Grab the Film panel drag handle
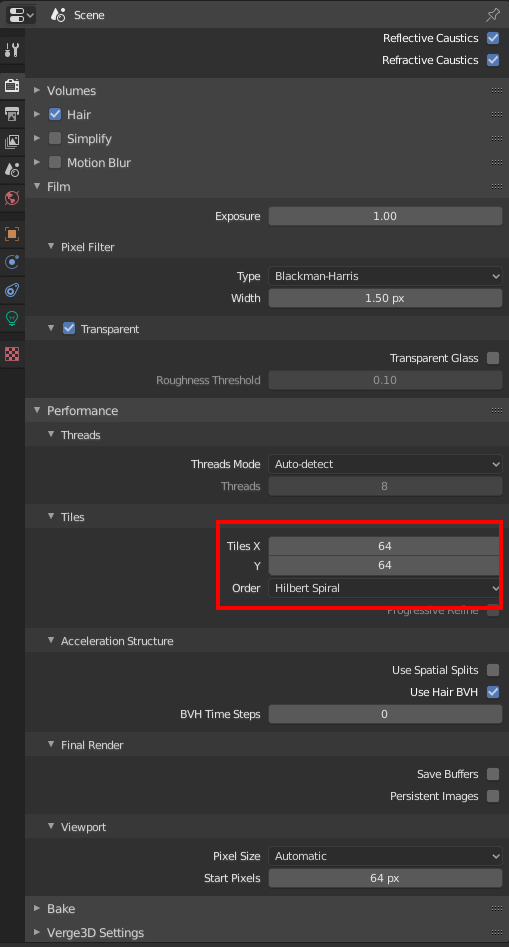The width and height of the screenshot is (509, 947). (497, 187)
